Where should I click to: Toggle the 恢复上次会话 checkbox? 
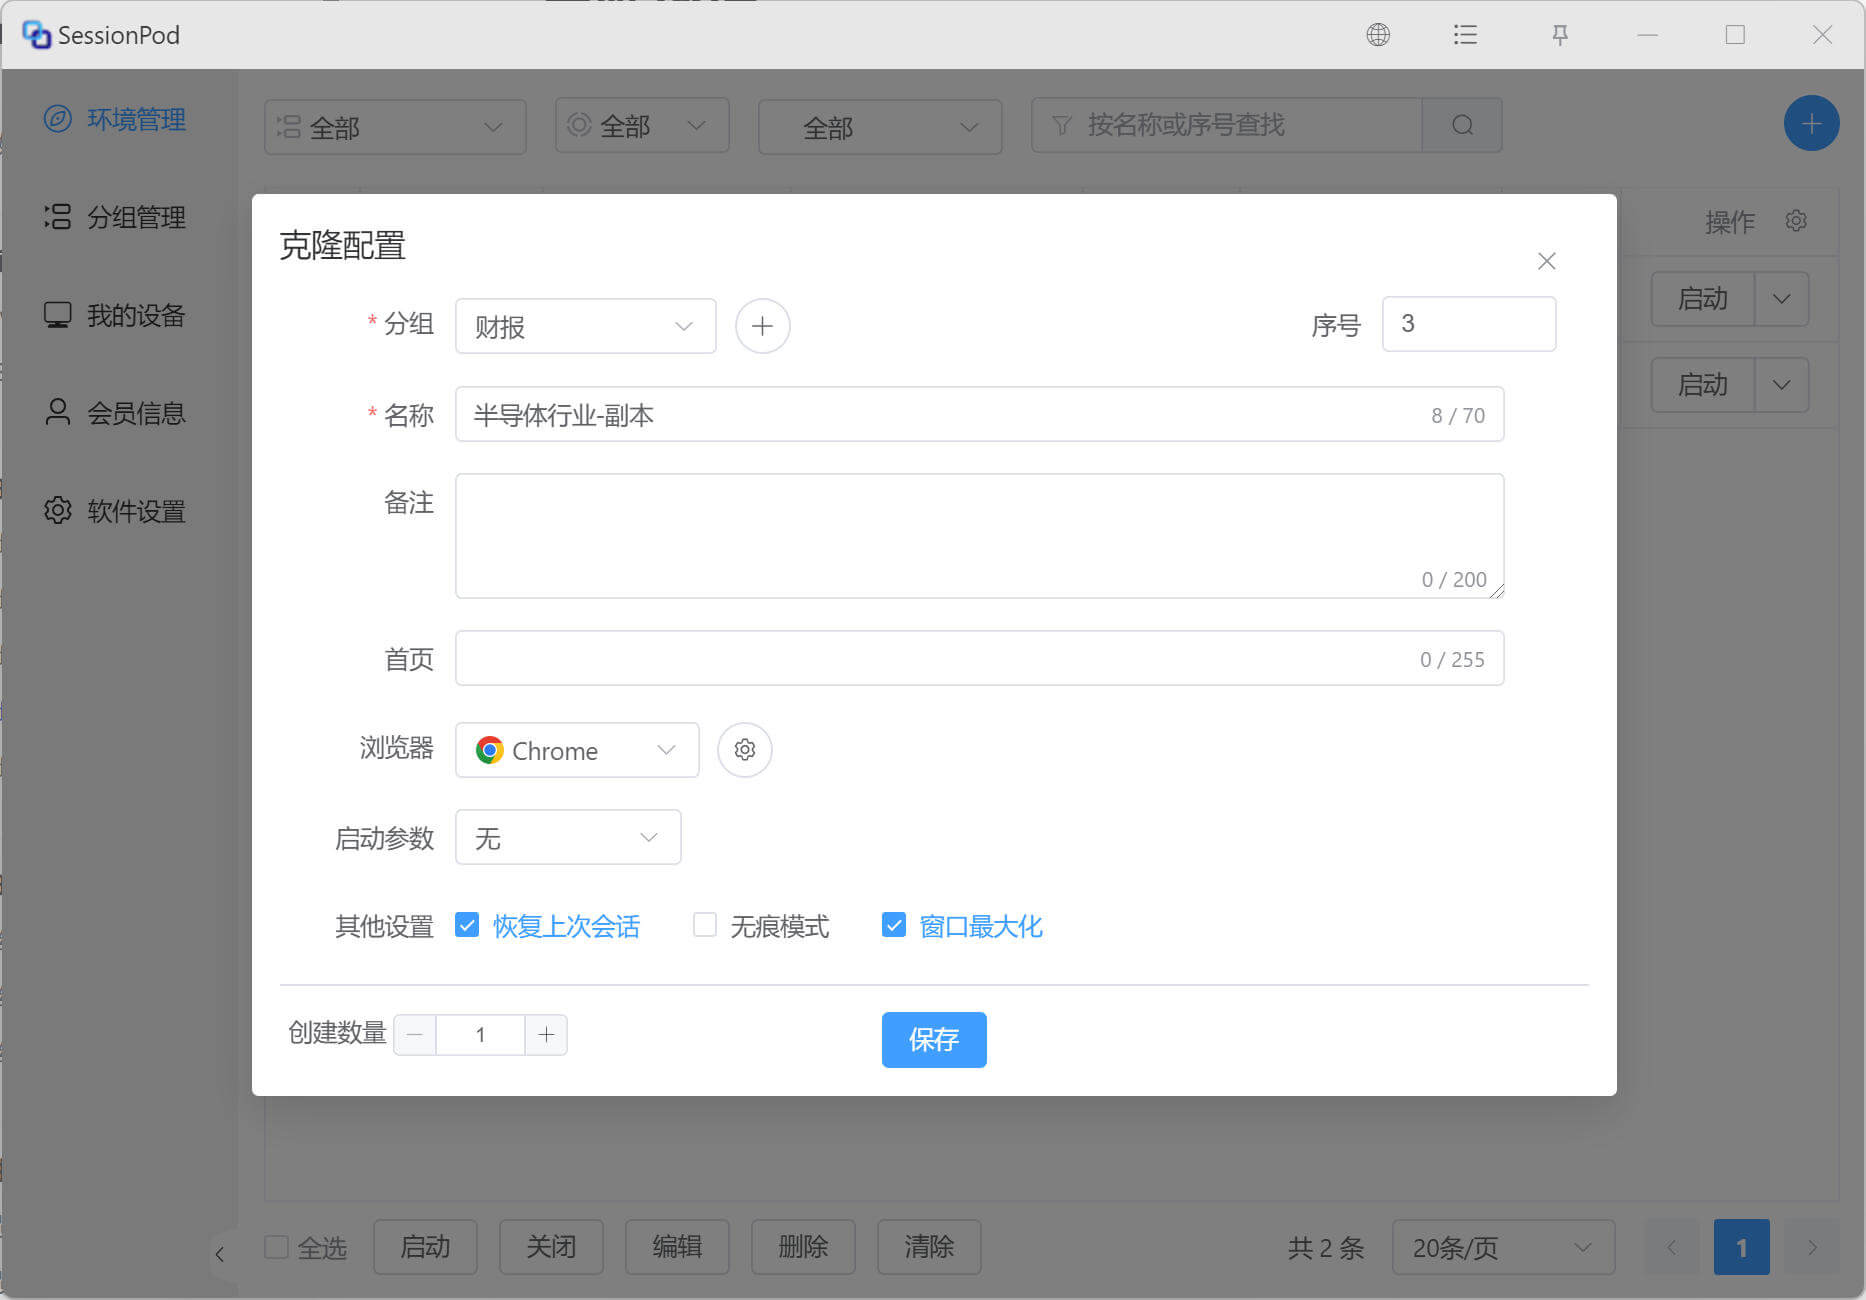467,925
